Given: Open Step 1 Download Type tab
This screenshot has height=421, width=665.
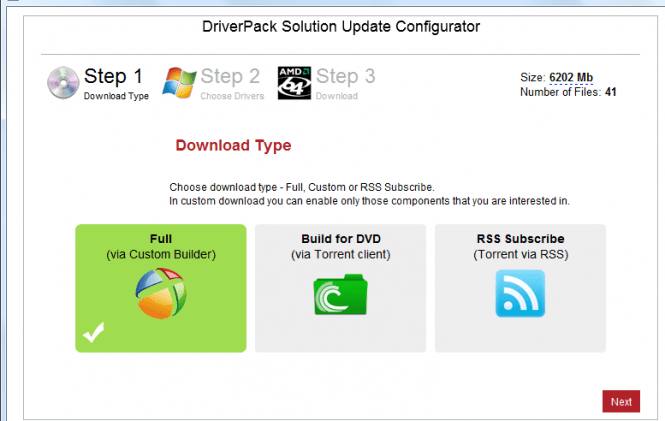Looking at the screenshot, I should click(x=98, y=83).
